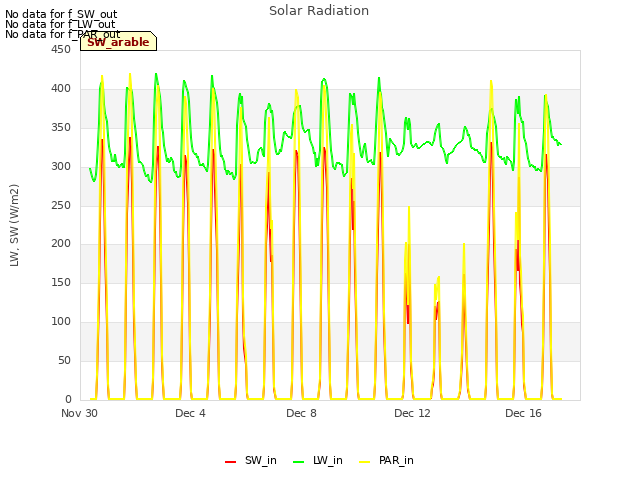Click the 200 y-axis tick label
The width and height of the screenshot is (640, 480).
point(61,244)
